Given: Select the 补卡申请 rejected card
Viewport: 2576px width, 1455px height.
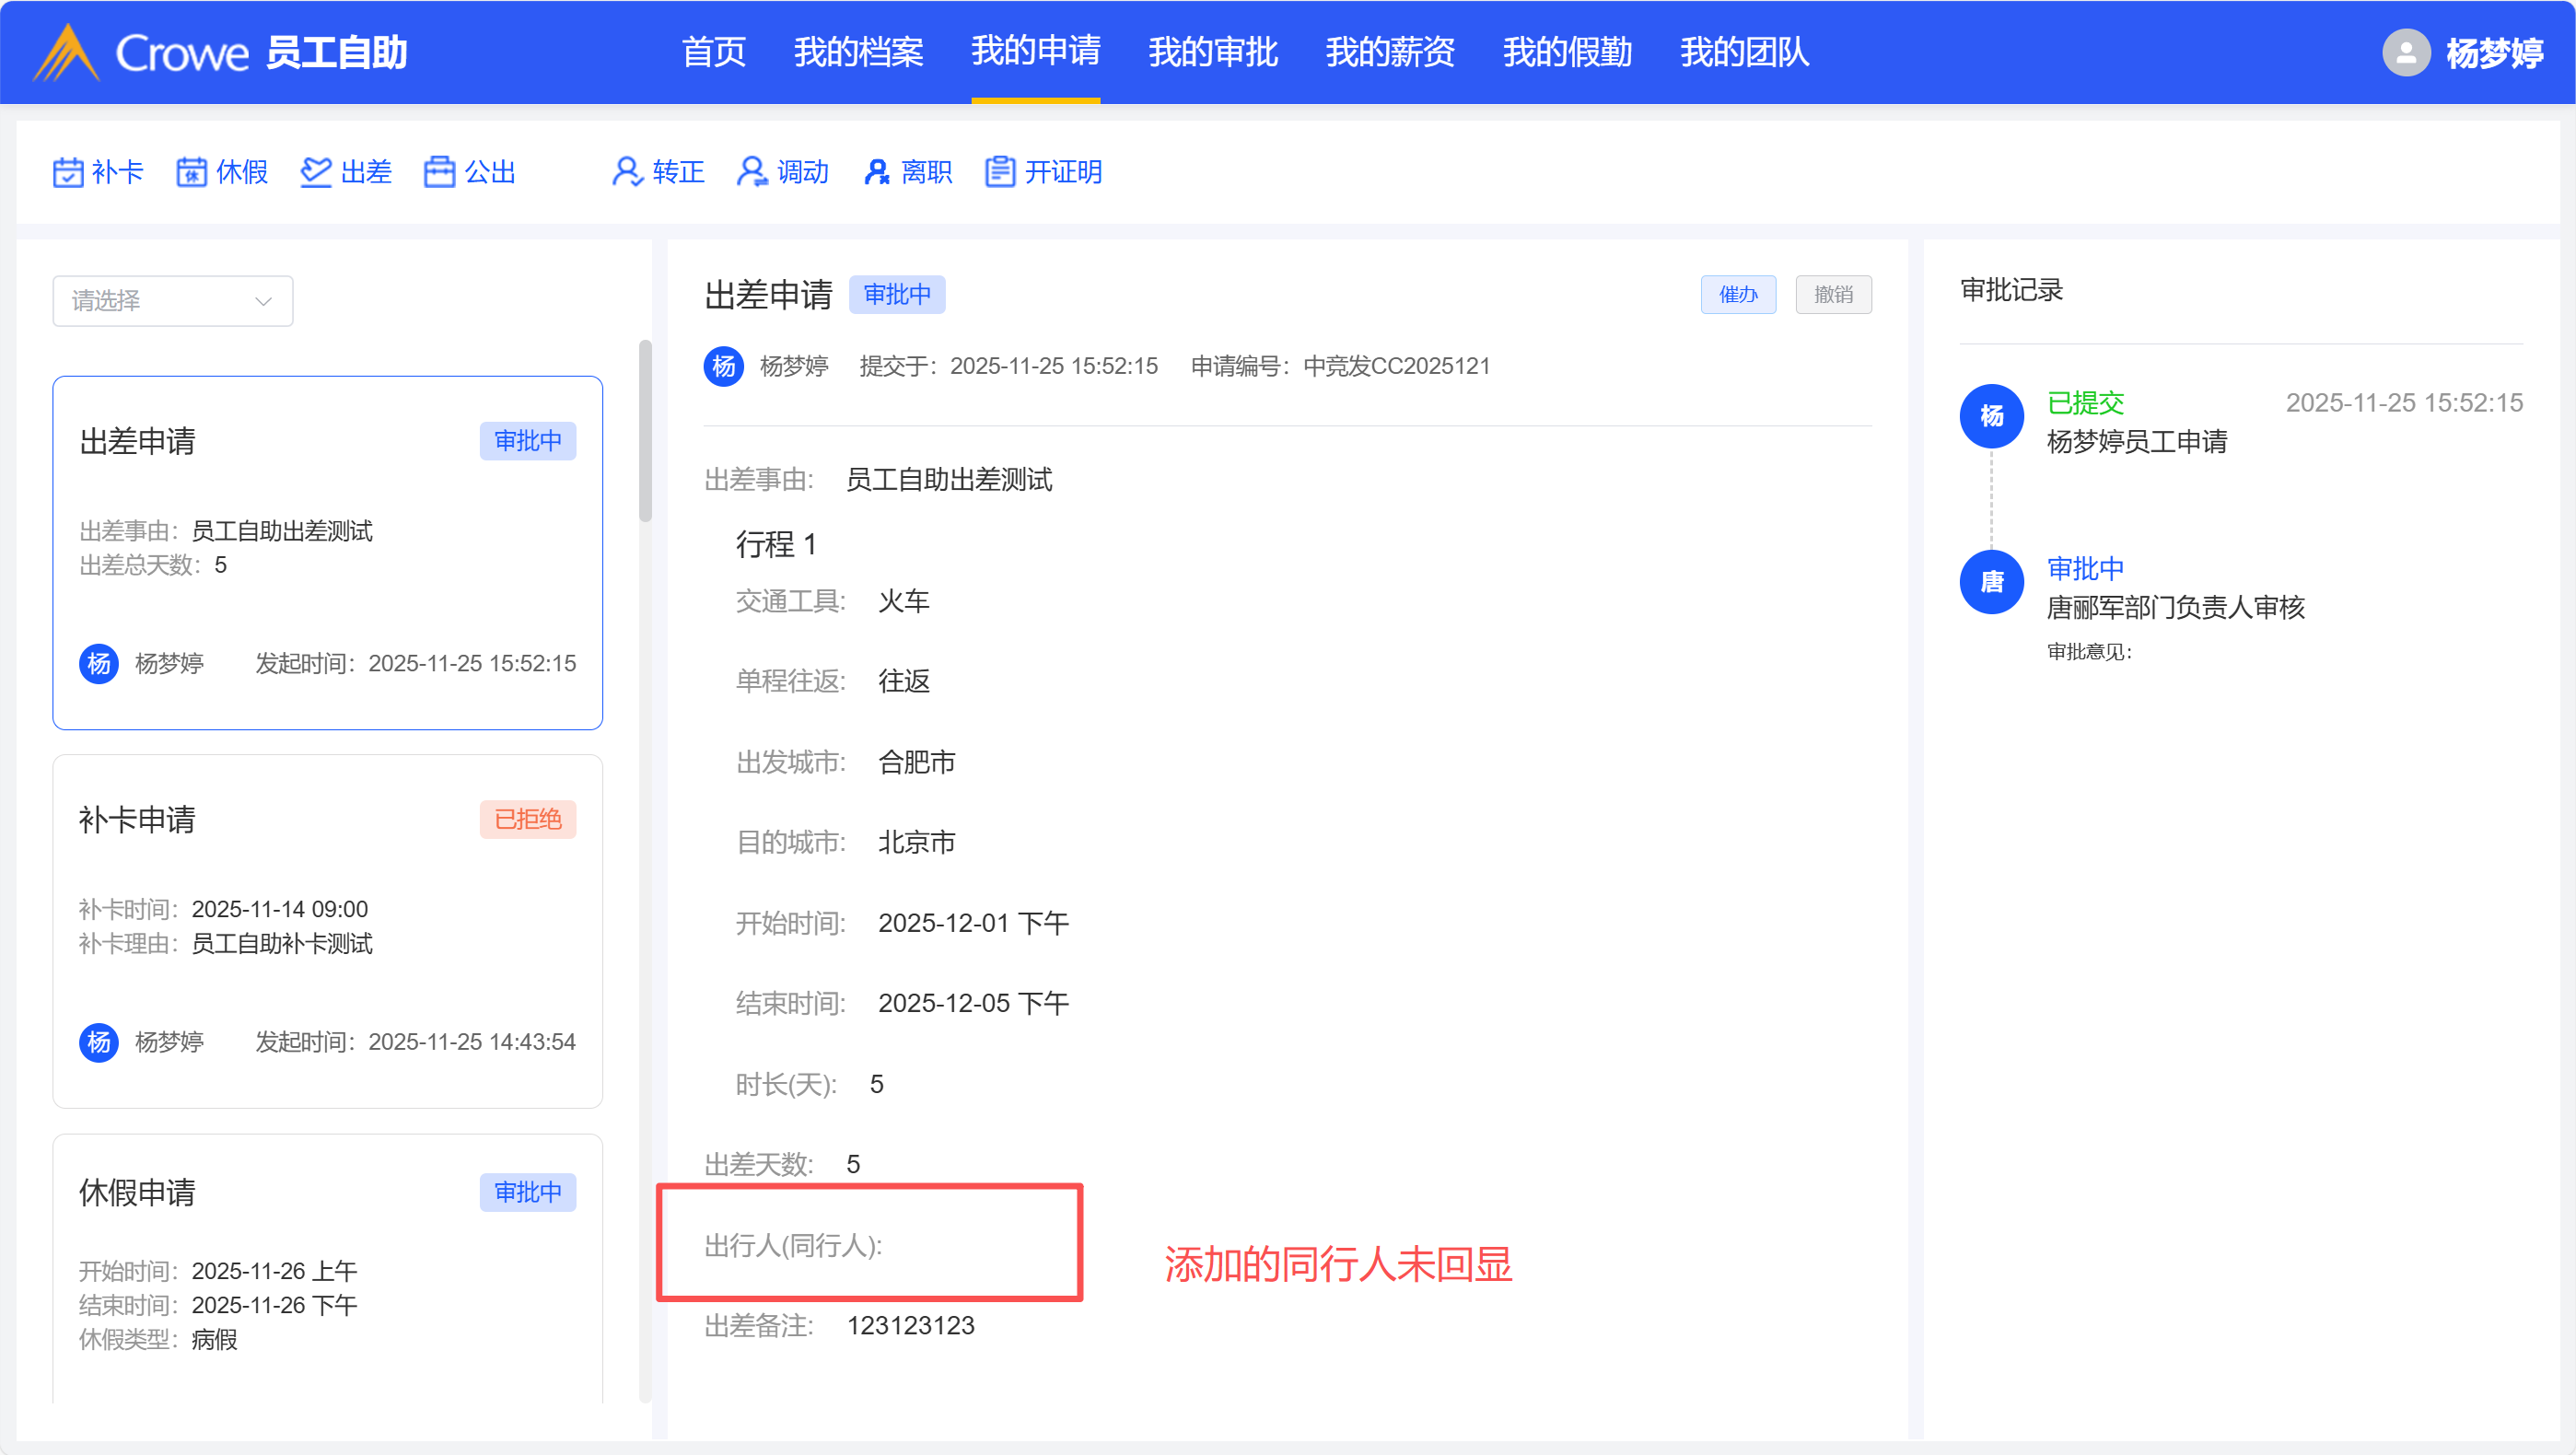Looking at the screenshot, I should coord(327,930).
